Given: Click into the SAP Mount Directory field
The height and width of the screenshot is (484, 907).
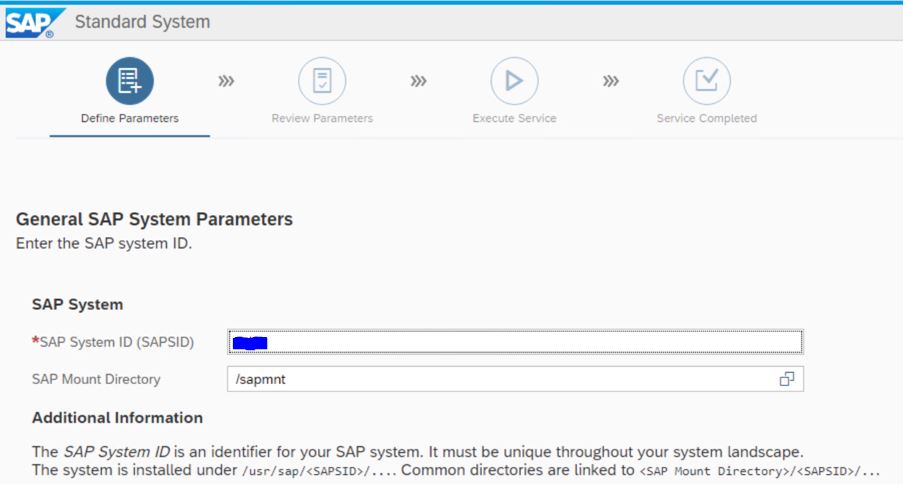Looking at the screenshot, I should pyautogui.click(x=515, y=379).
